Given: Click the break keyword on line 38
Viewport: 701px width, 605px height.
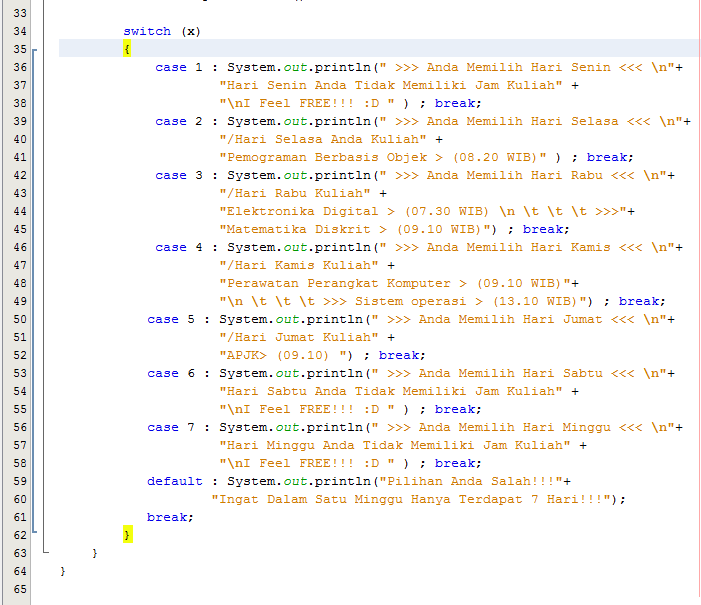Looking at the screenshot, I should coord(455,103).
